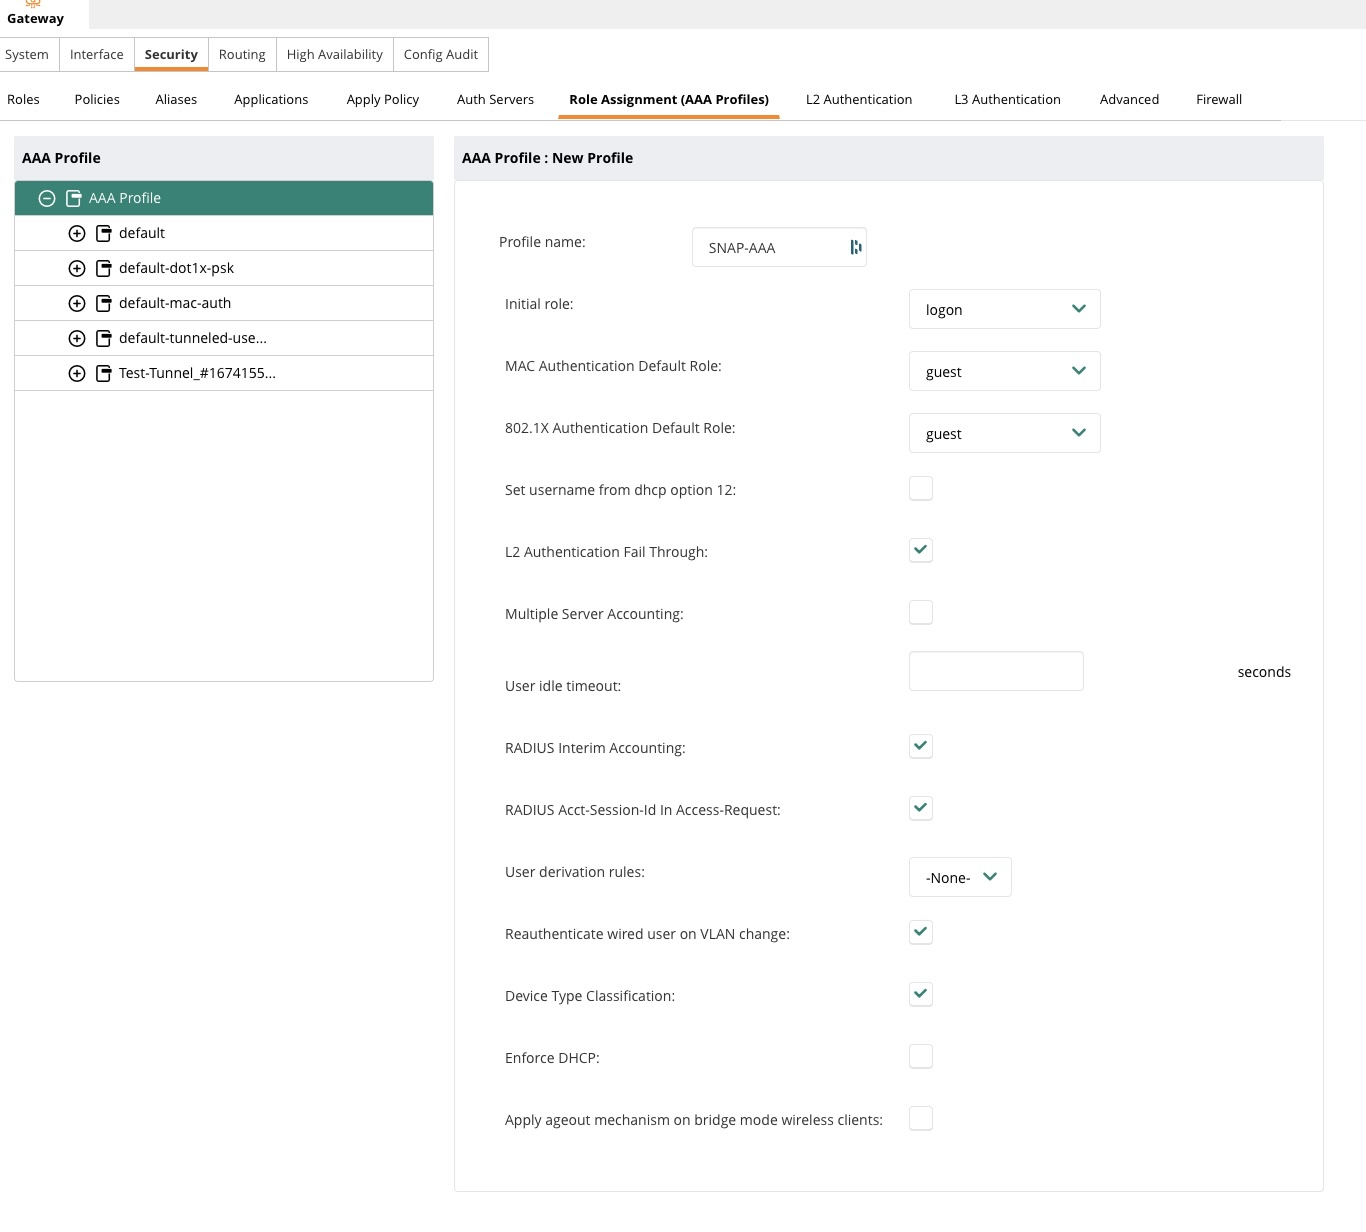
Task: Enable Set username from dhcp option 12
Action: click(x=920, y=488)
